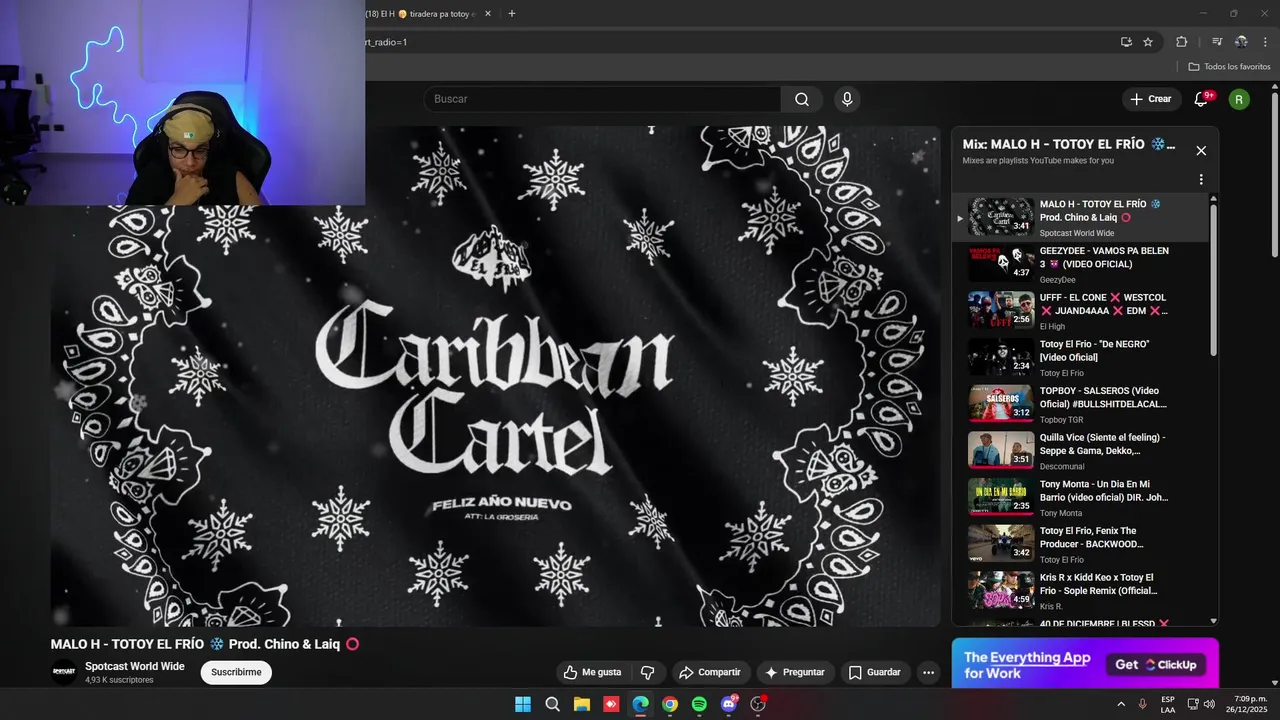Screen dimensions: 1280x720
Task: Open Discord from taskbar
Action: 729,704
